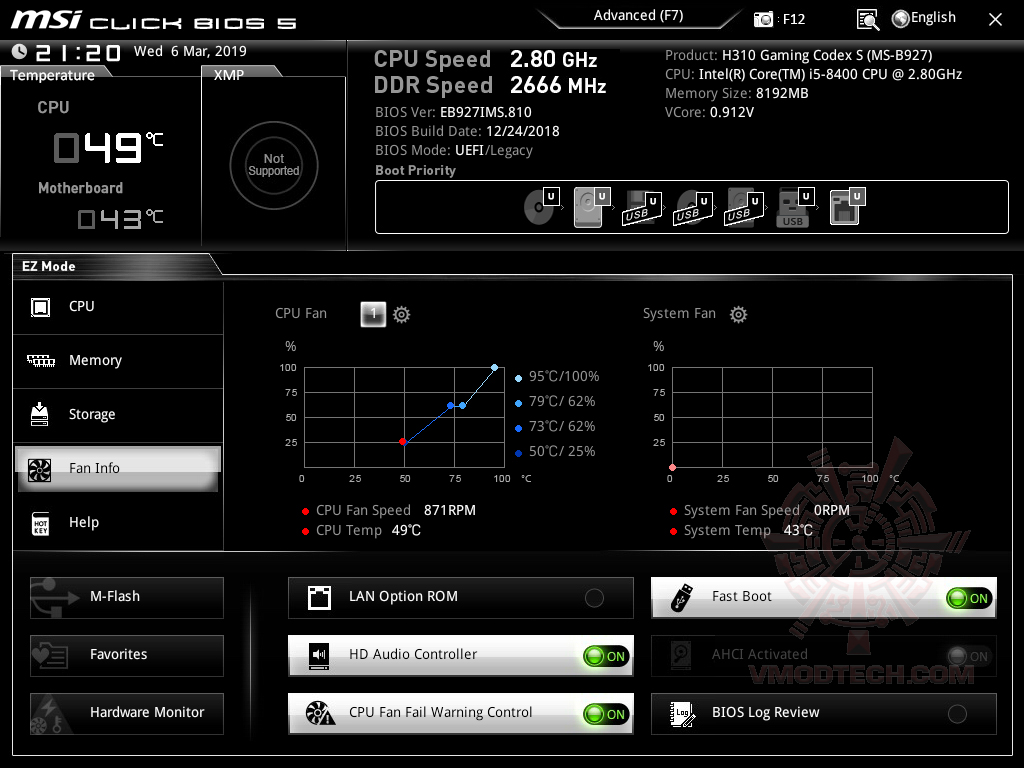
Task: Click the EZ Mode tab label
Action: coord(49,266)
